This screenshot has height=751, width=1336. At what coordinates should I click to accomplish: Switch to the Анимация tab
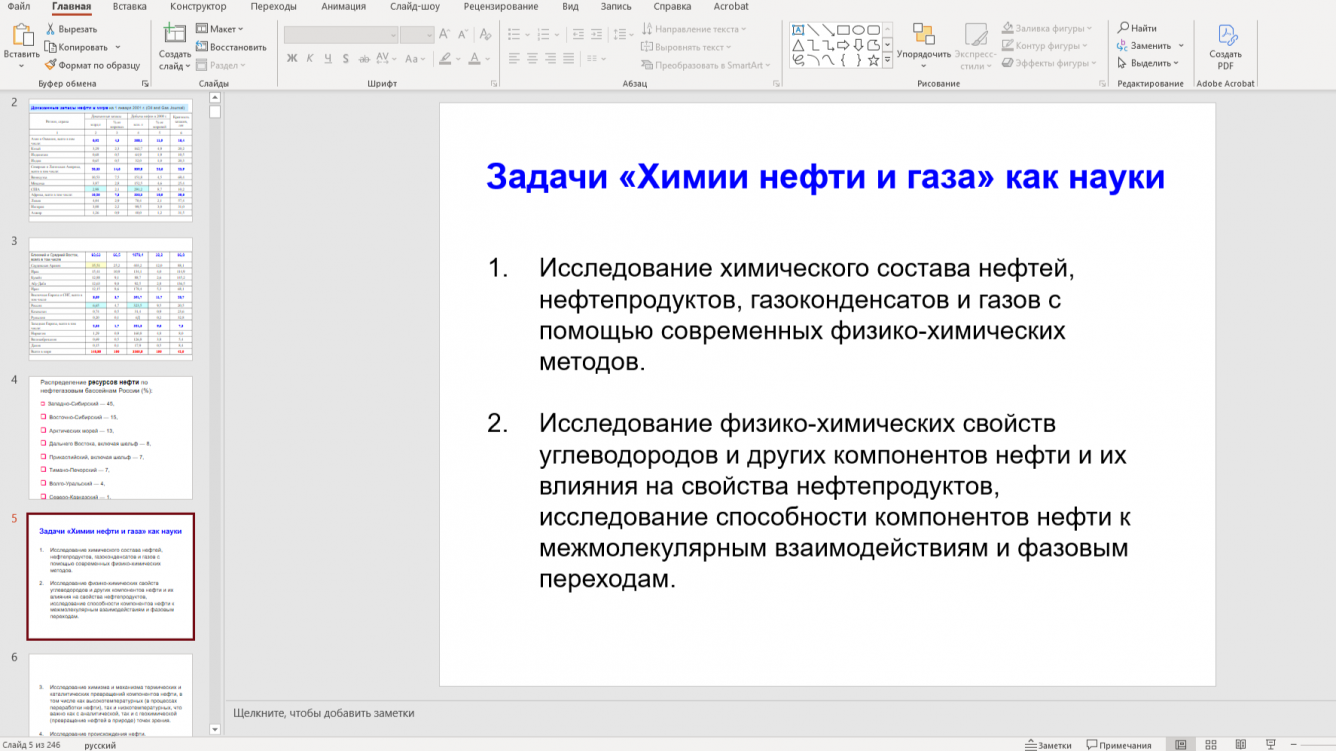pos(343,7)
